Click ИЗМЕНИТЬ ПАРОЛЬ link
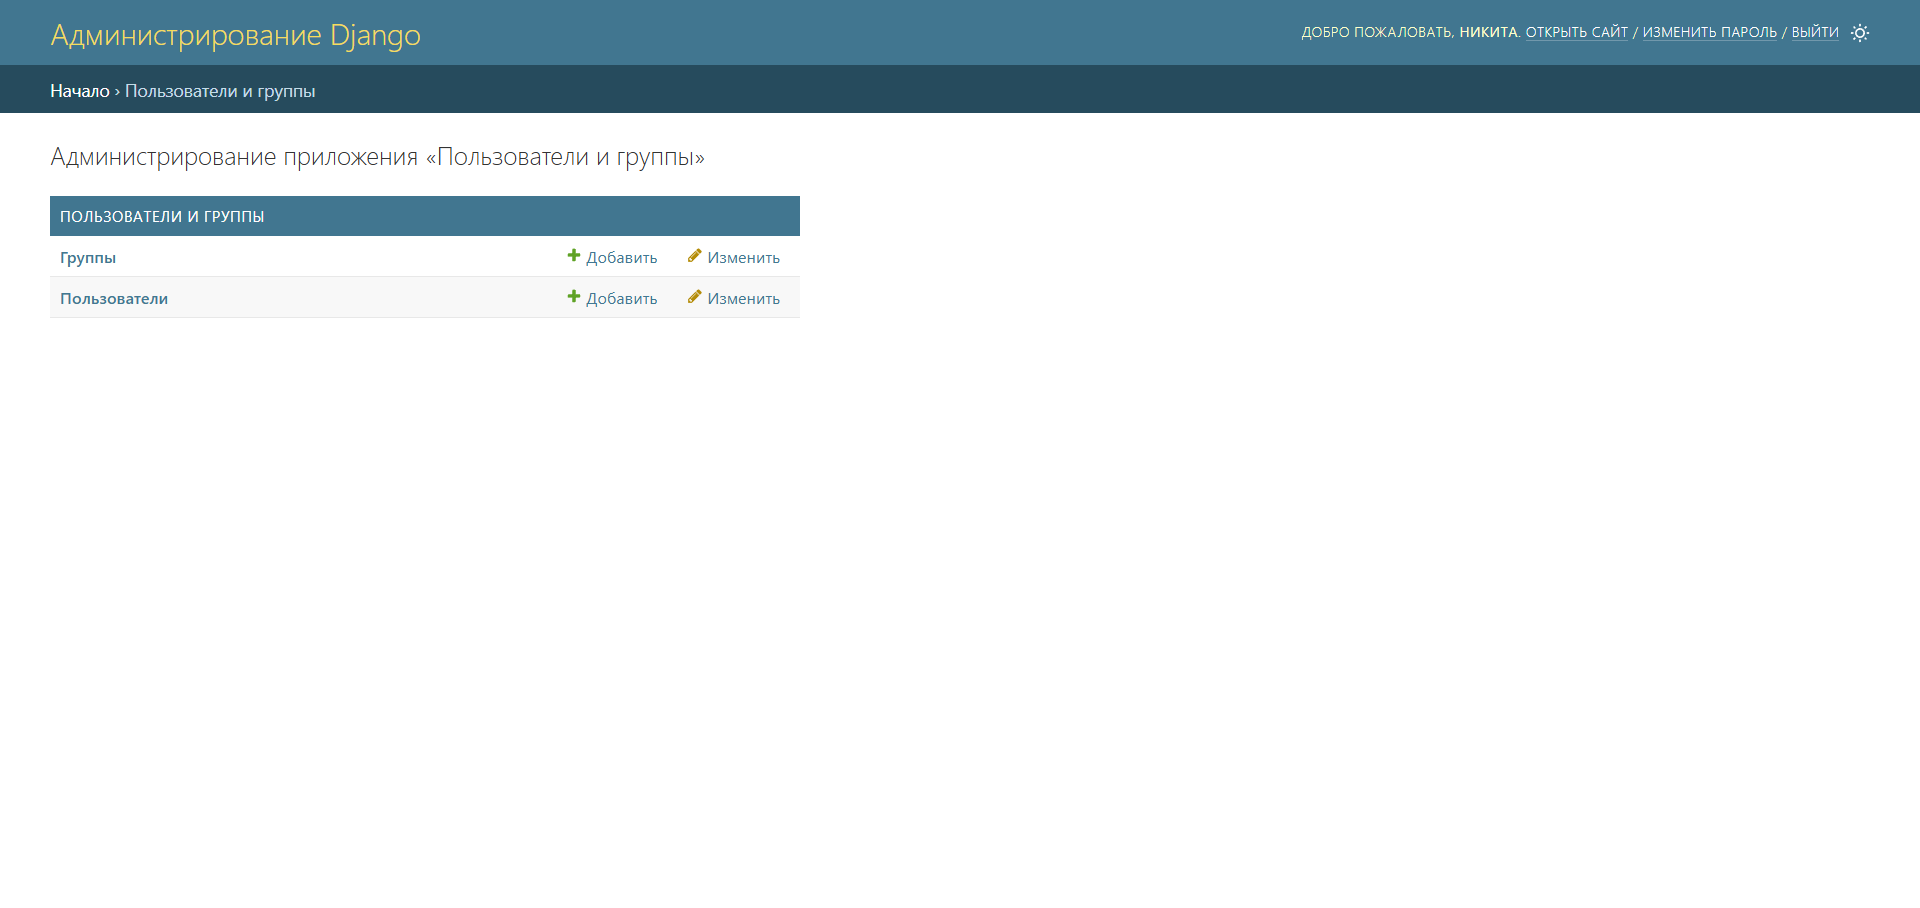This screenshot has width=1920, height=908. 1710,33
